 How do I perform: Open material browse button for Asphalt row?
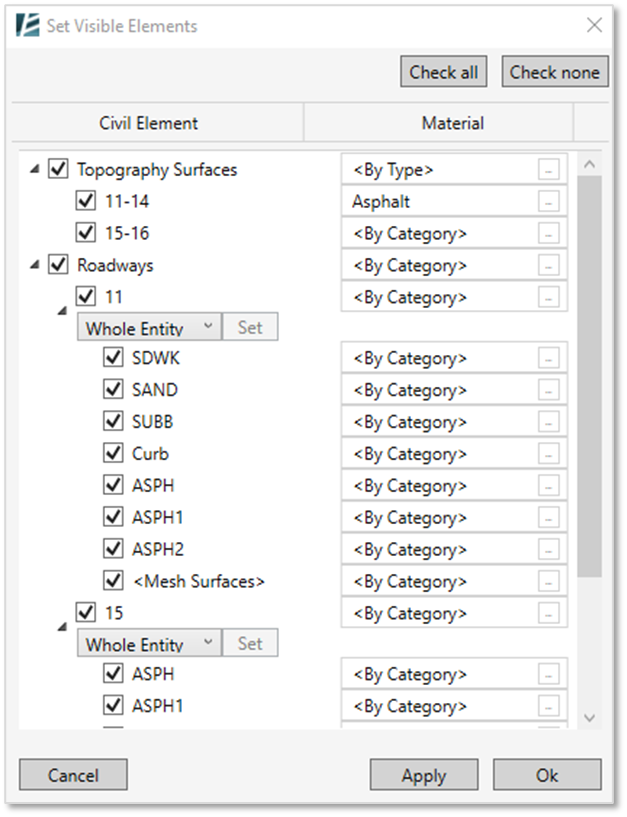click(548, 201)
